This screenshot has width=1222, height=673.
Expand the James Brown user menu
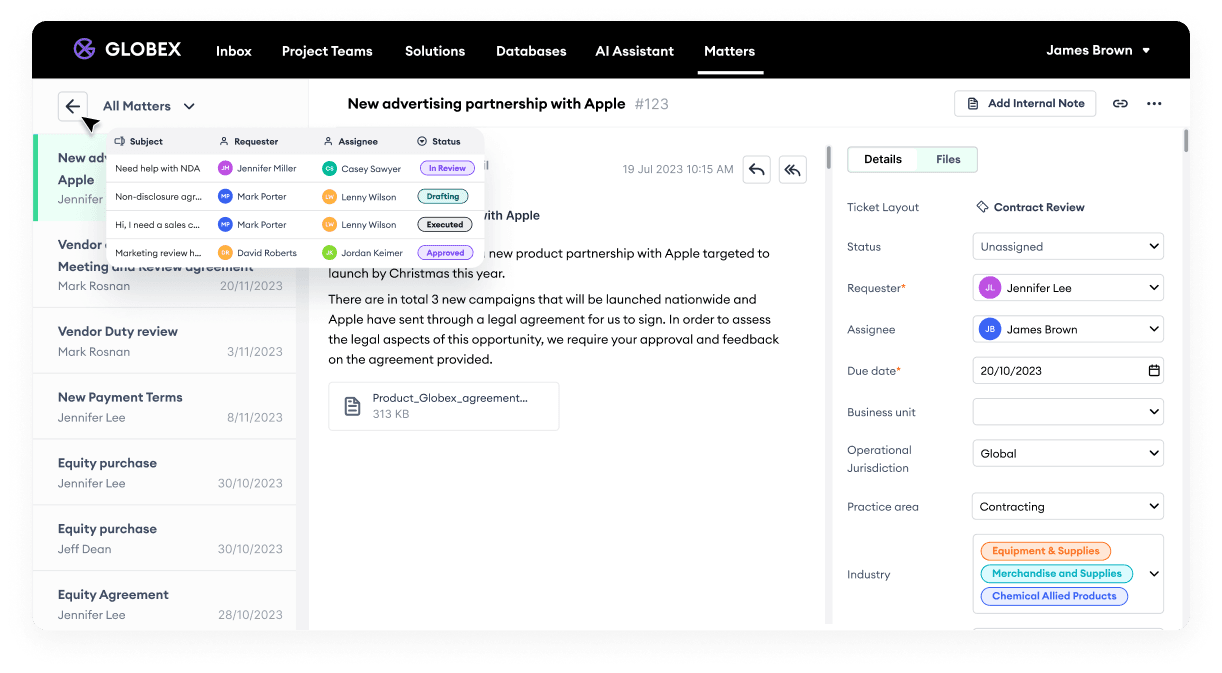click(1098, 51)
